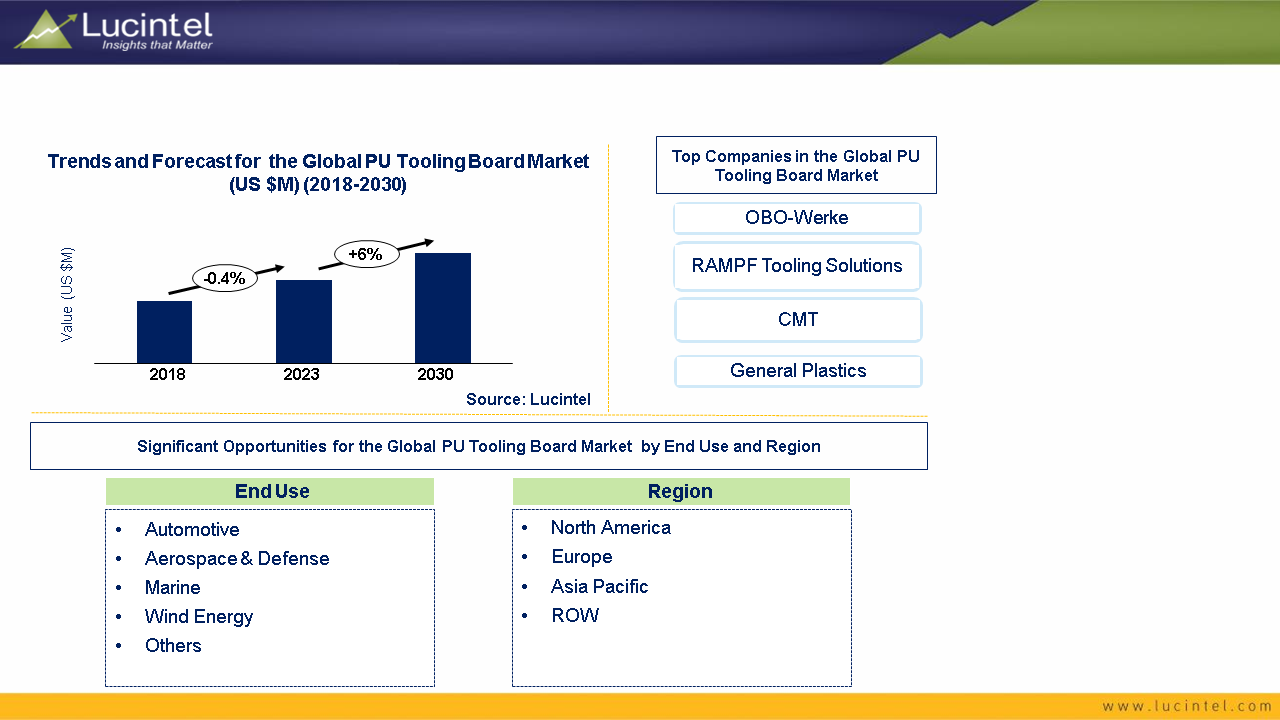This screenshot has height=720, width=1280.
Task: Select the CMT company box
Action: (797, 320)
